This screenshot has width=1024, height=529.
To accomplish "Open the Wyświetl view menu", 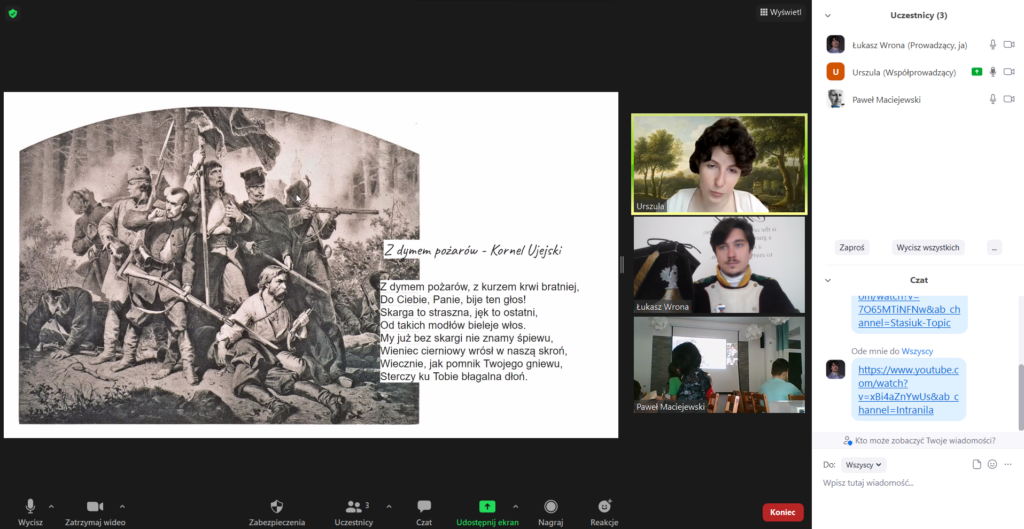I will coord(780,13).
